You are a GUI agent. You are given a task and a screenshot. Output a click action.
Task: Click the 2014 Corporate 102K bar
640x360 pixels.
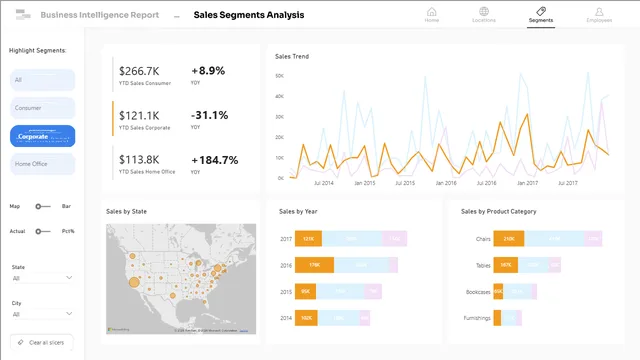point(306,318)
